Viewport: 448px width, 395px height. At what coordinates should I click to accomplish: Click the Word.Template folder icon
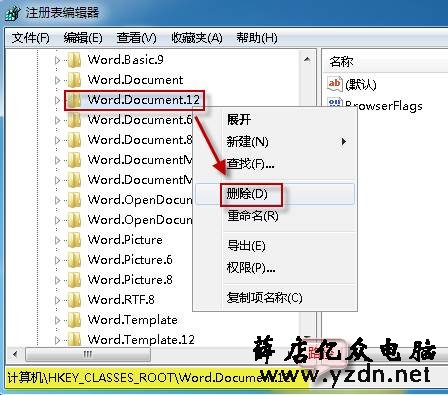[74, 320]
